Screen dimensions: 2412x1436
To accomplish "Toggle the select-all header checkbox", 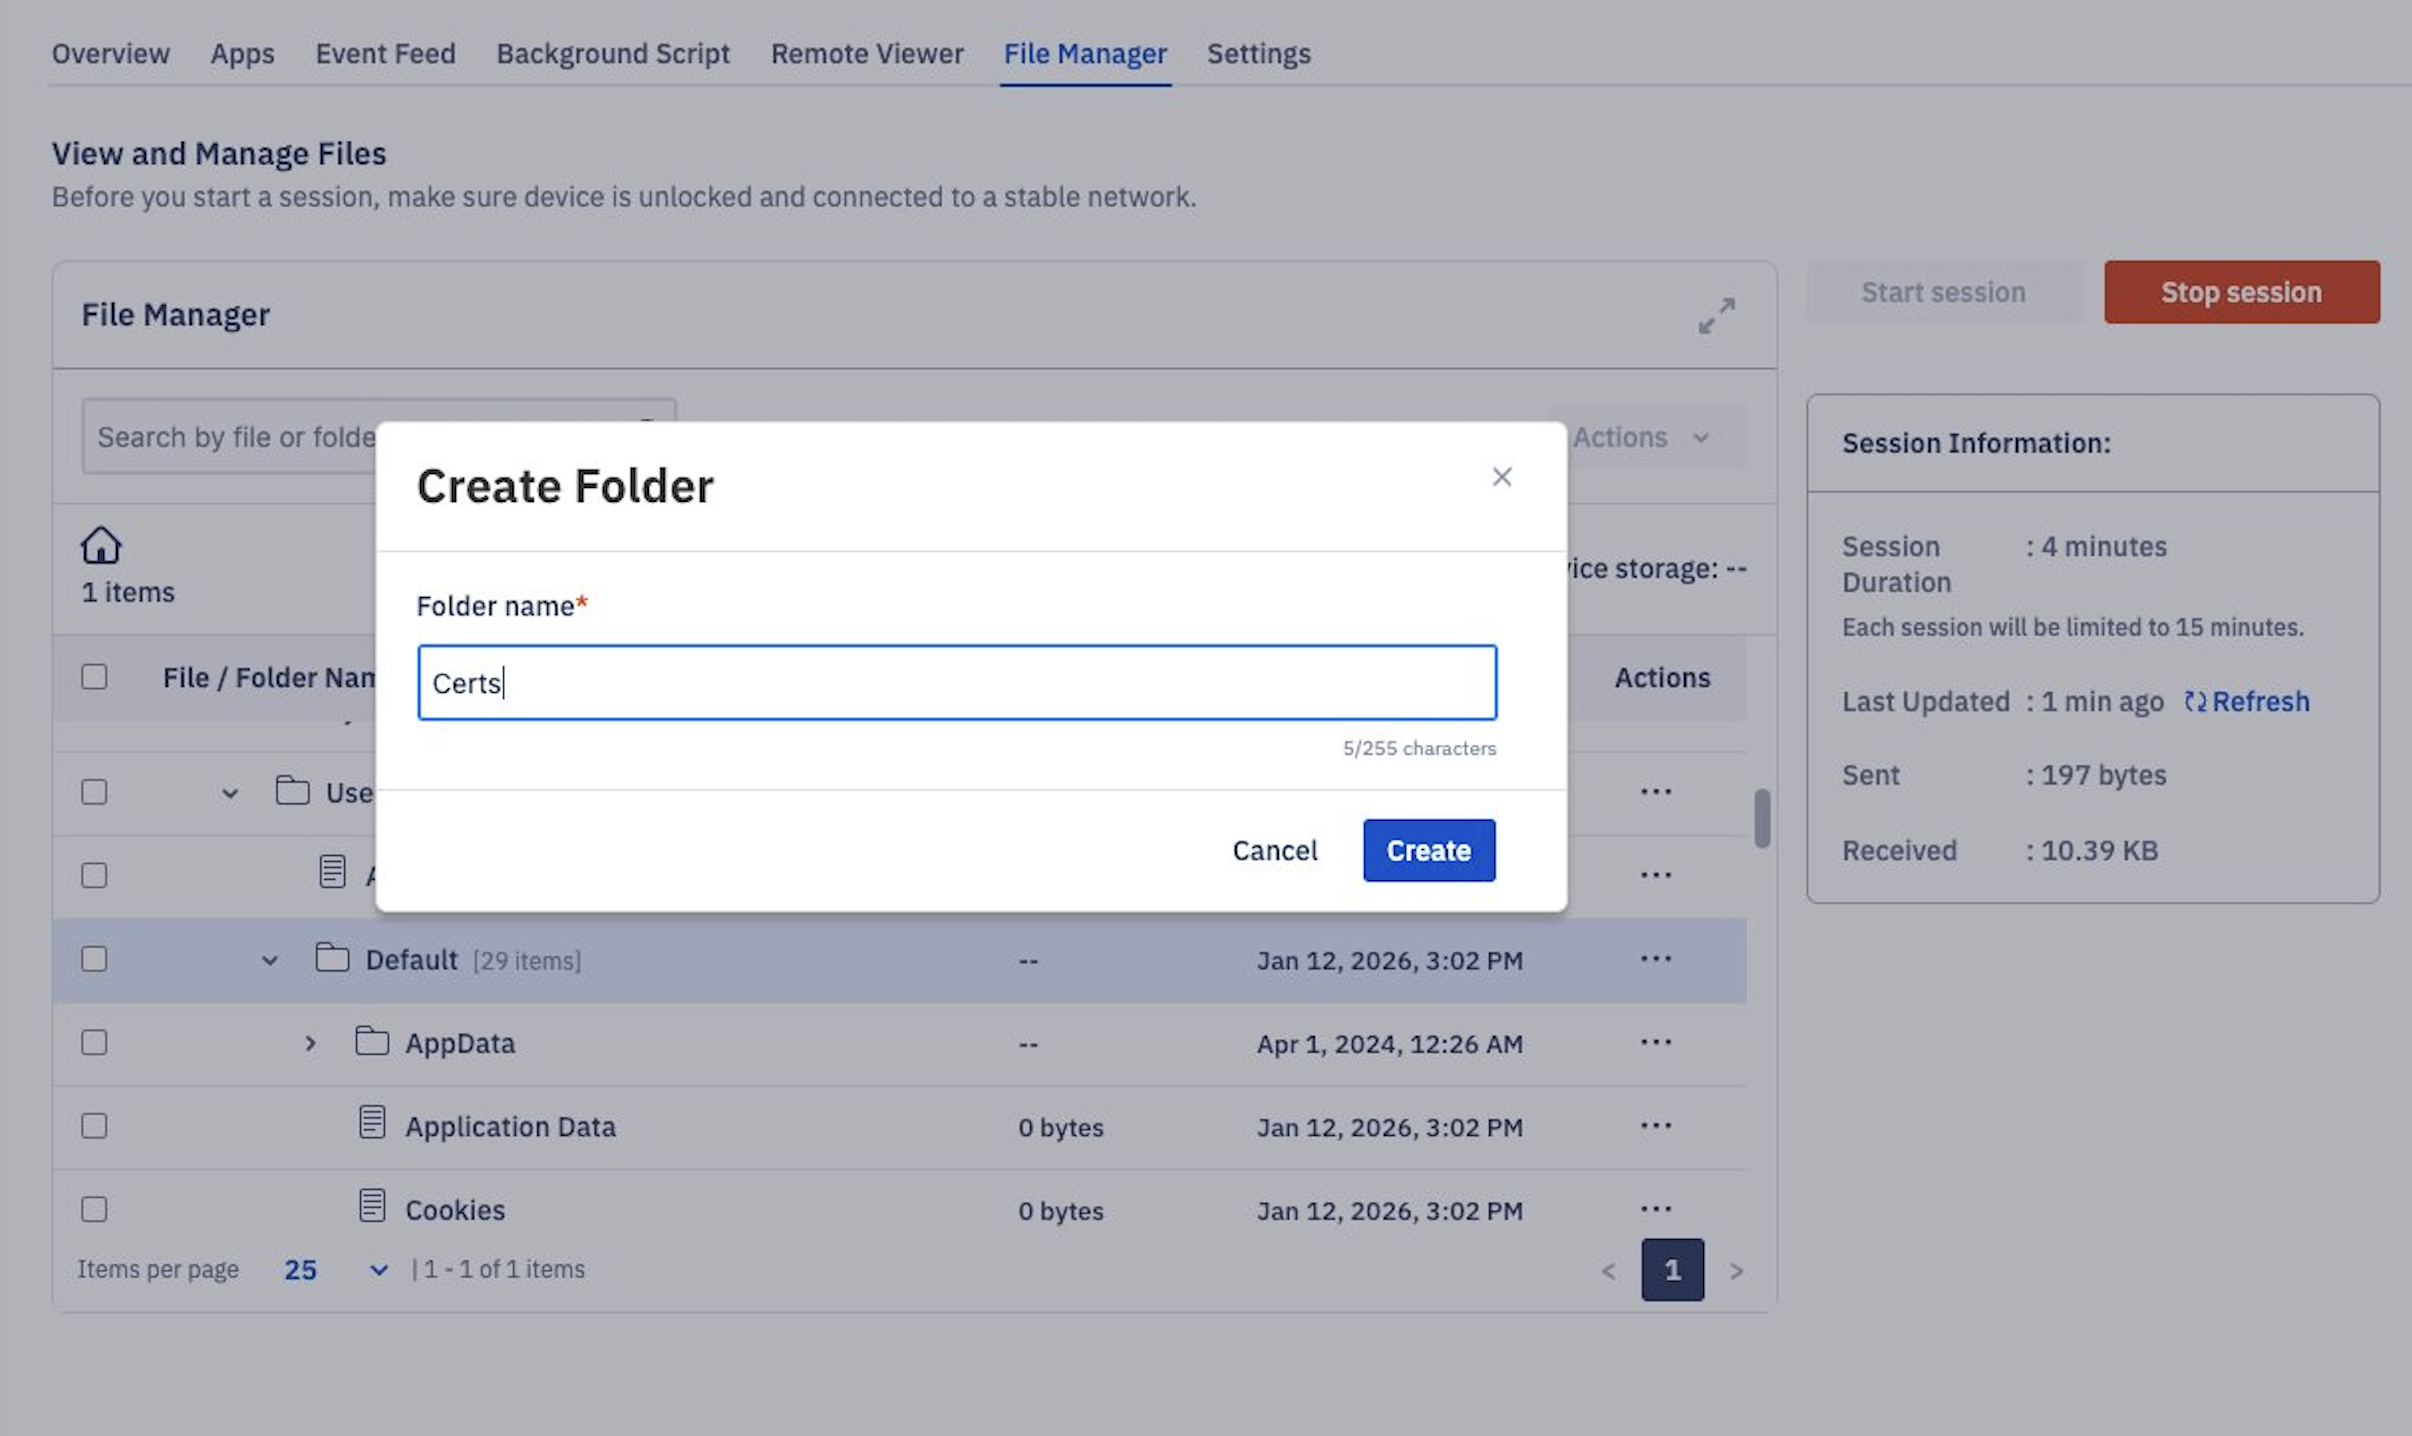I will click(x=94, y=677).
